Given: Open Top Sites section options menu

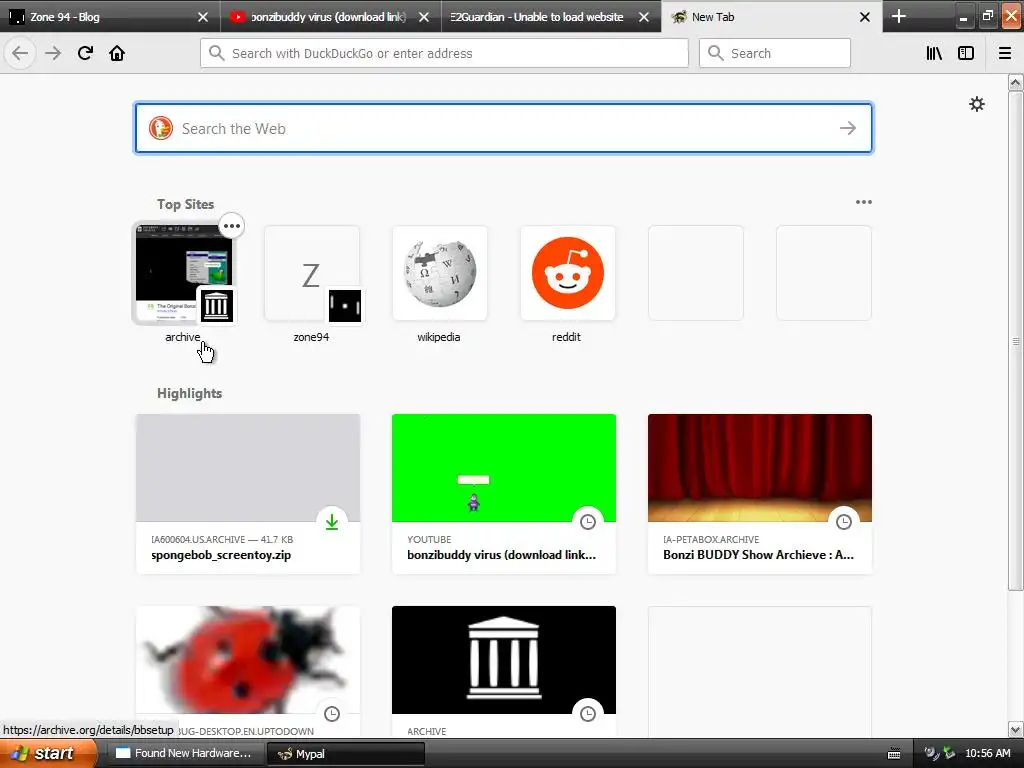Looking at the screenshot, I should point(863,202).
